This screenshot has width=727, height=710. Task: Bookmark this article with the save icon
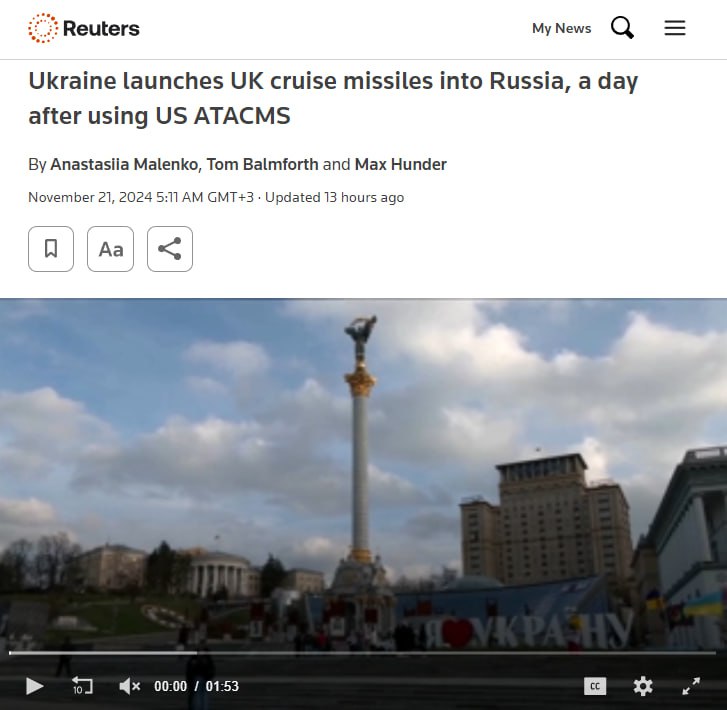point(51,249)
